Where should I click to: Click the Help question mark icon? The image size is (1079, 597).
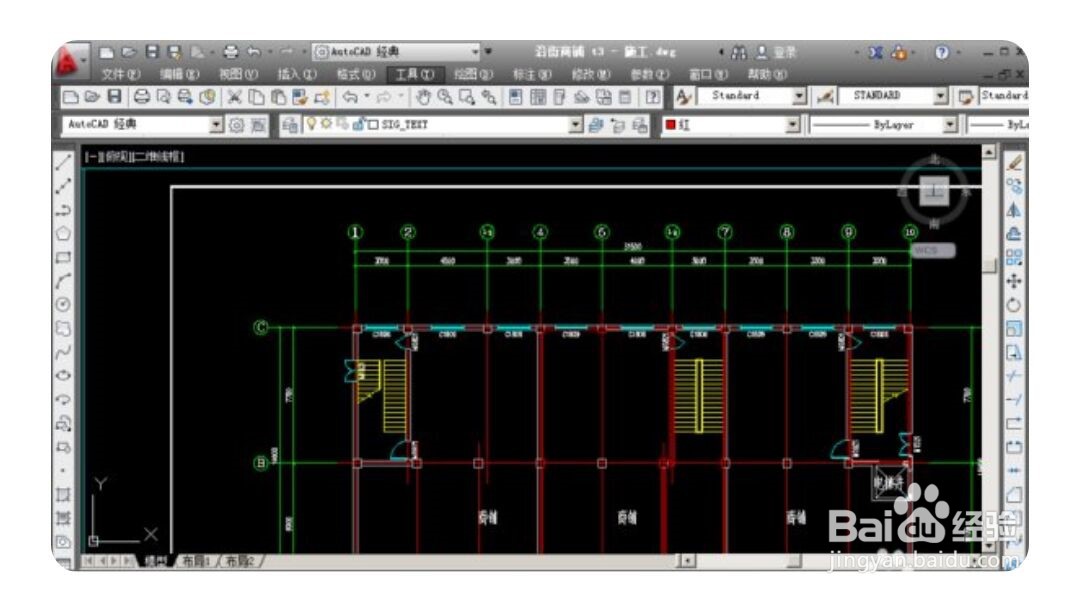point(941,52)
